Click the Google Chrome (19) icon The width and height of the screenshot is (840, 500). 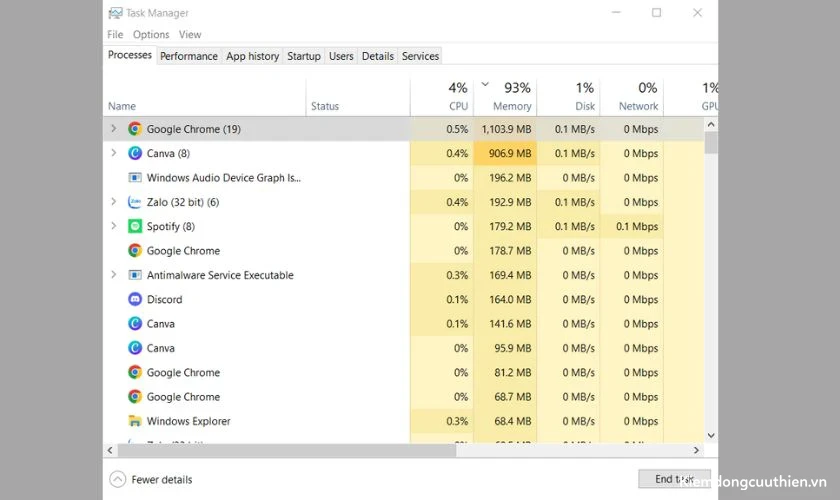coord(135,129)
